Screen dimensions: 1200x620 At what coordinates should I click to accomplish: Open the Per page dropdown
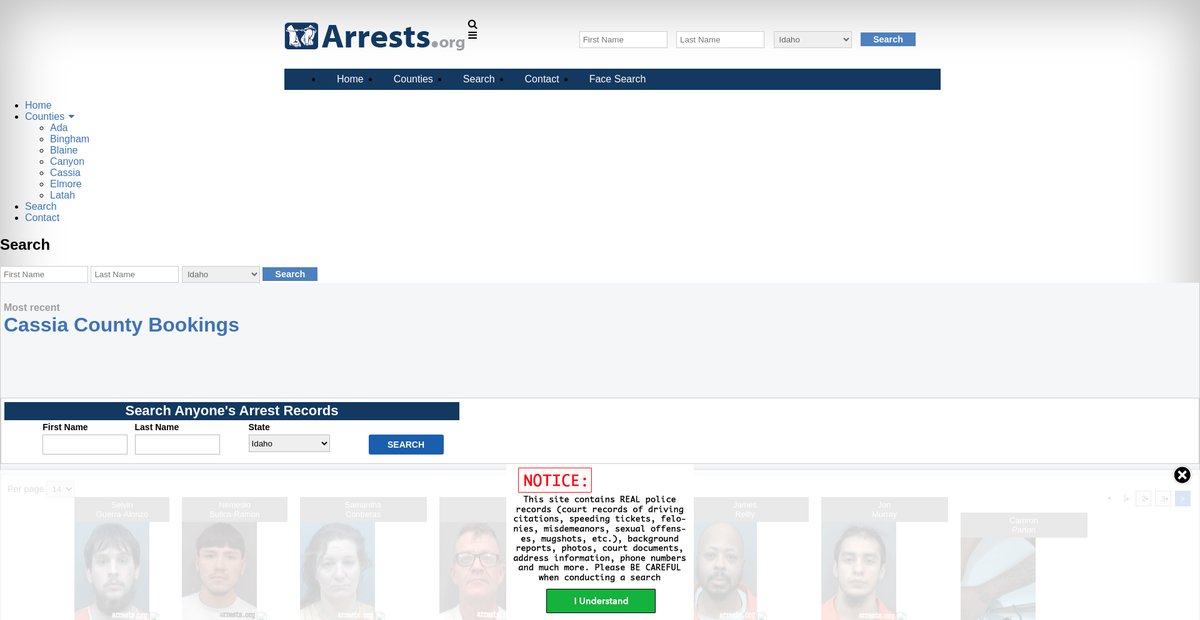(x=61, y=489)
